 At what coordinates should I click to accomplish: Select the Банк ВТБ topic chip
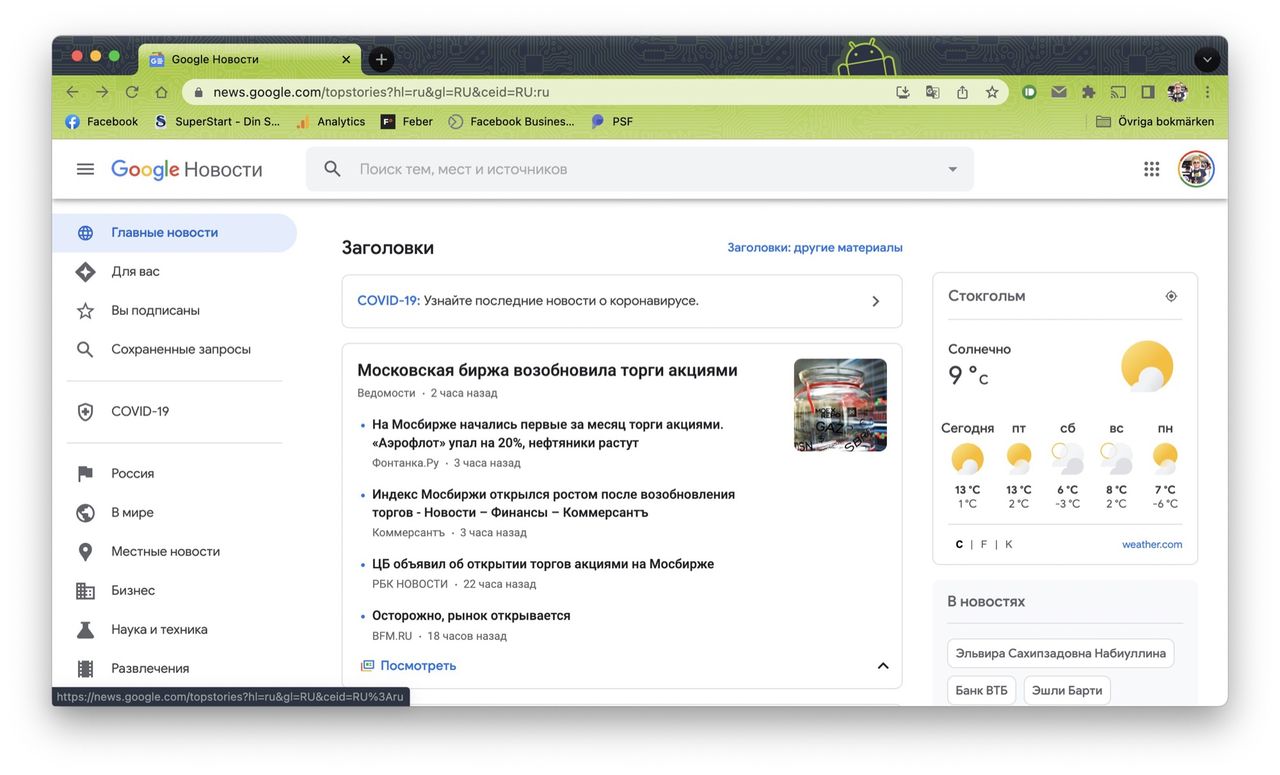tap(981, 689)
